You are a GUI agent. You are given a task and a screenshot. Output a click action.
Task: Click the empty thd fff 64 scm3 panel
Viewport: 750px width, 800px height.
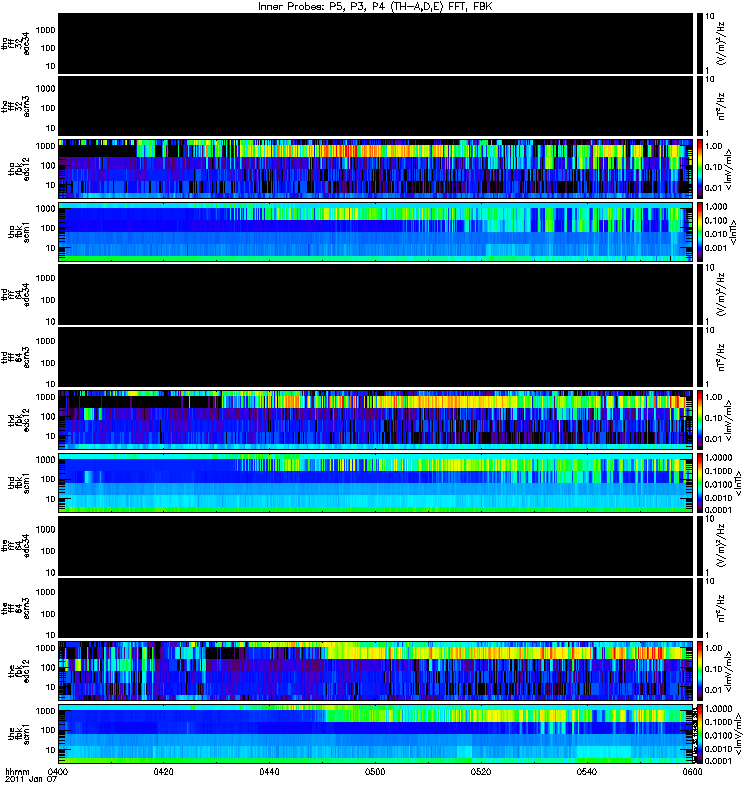376,357
